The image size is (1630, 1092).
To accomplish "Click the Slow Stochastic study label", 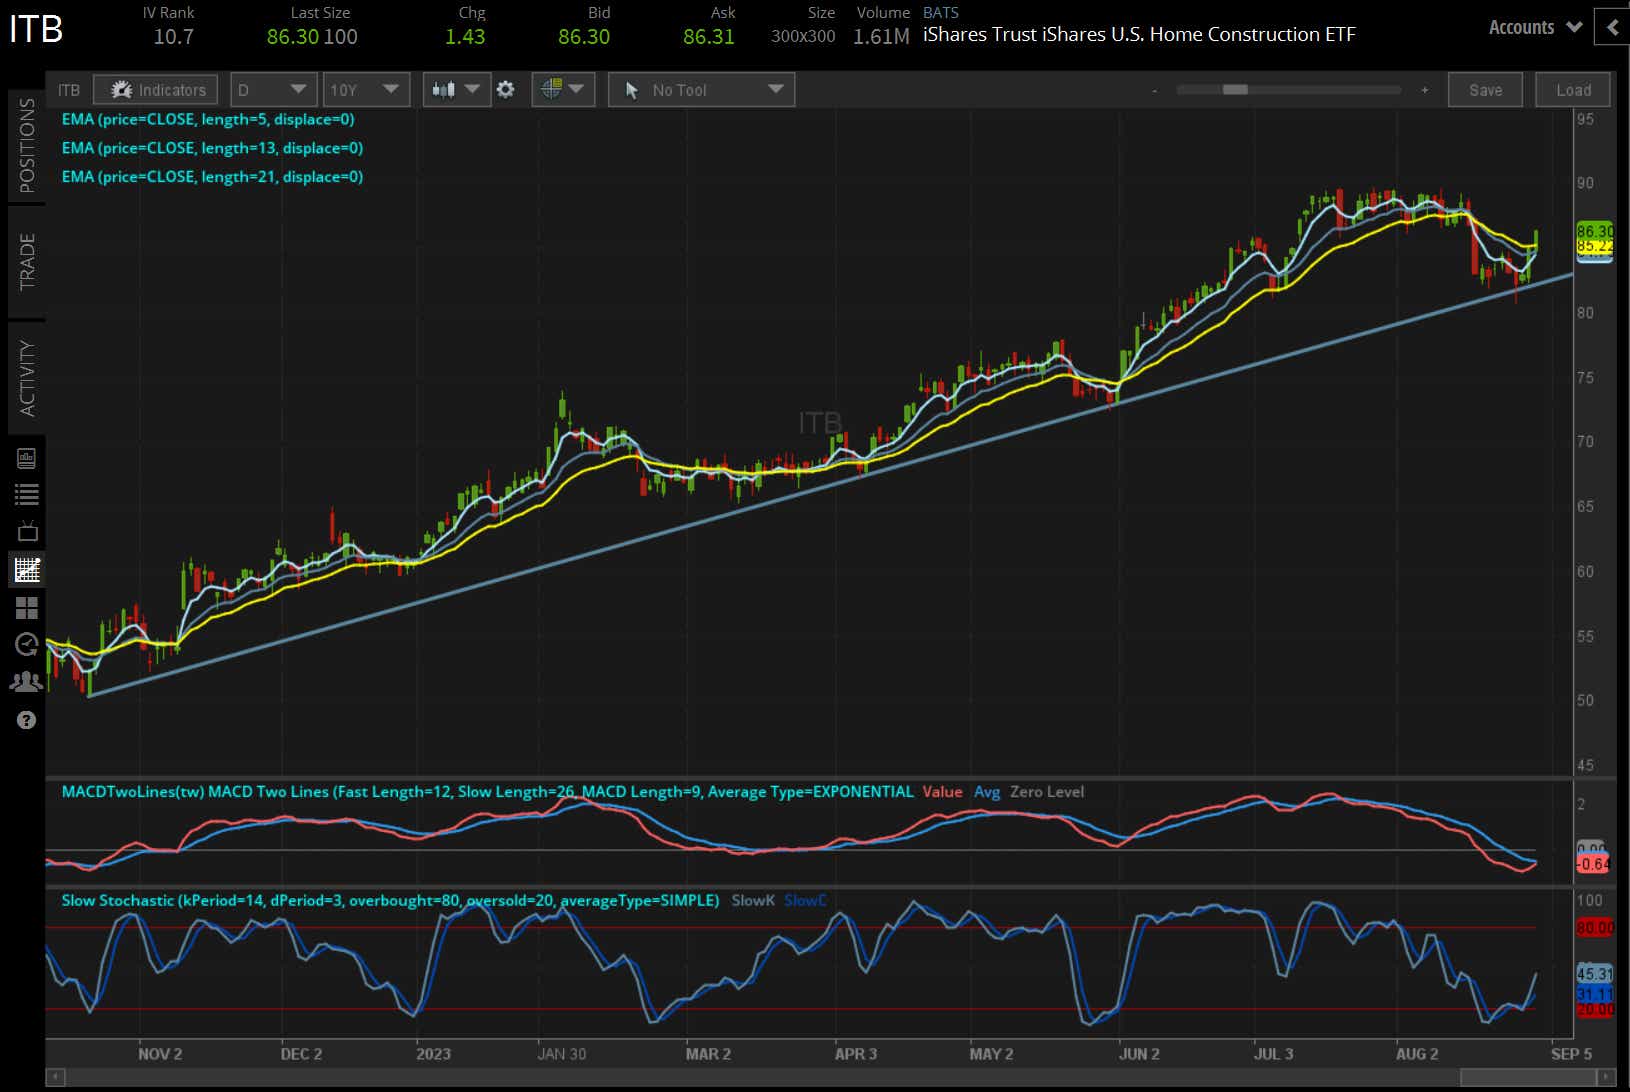I will [x=390, y=901].
